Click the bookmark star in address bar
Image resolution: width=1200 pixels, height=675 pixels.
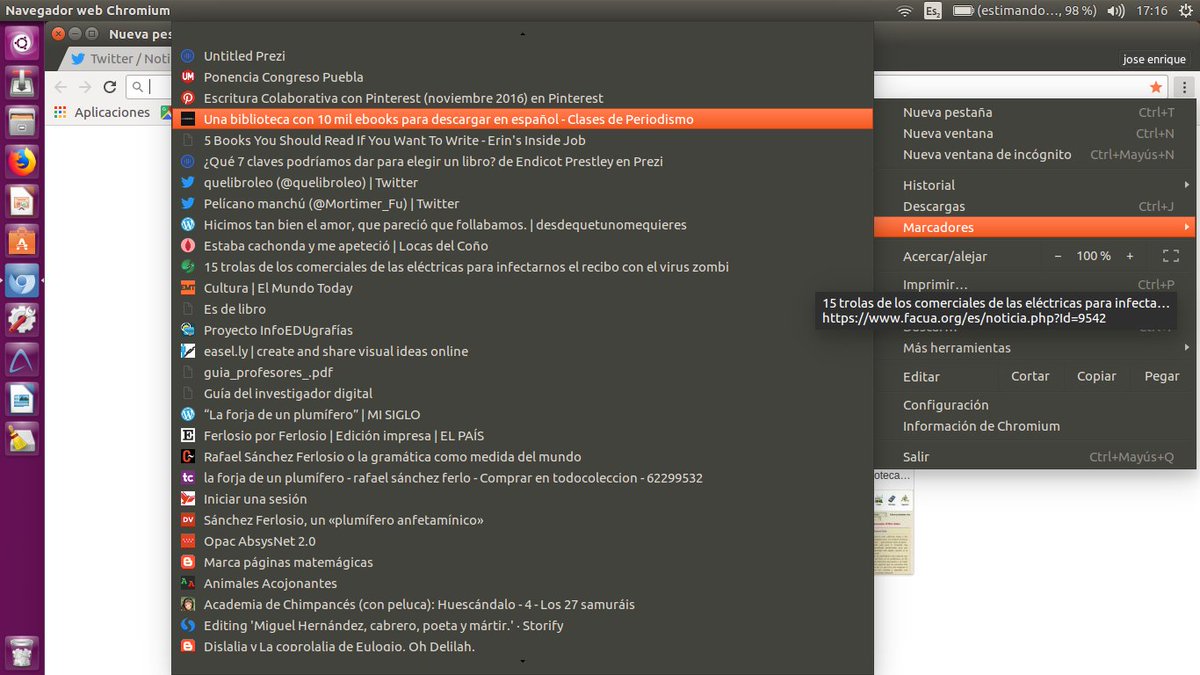[x=1156, y=87]
